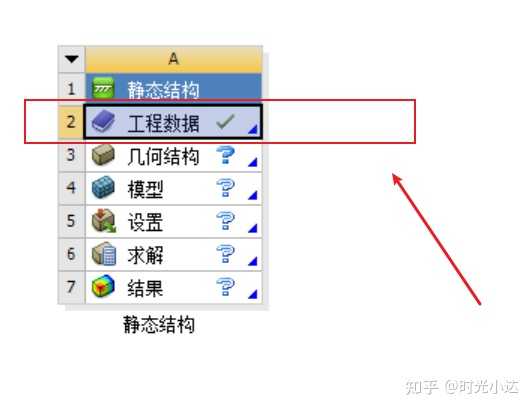Open the system dropdown arrow in the header
This screenshot has width=532, height=410.
72,59
